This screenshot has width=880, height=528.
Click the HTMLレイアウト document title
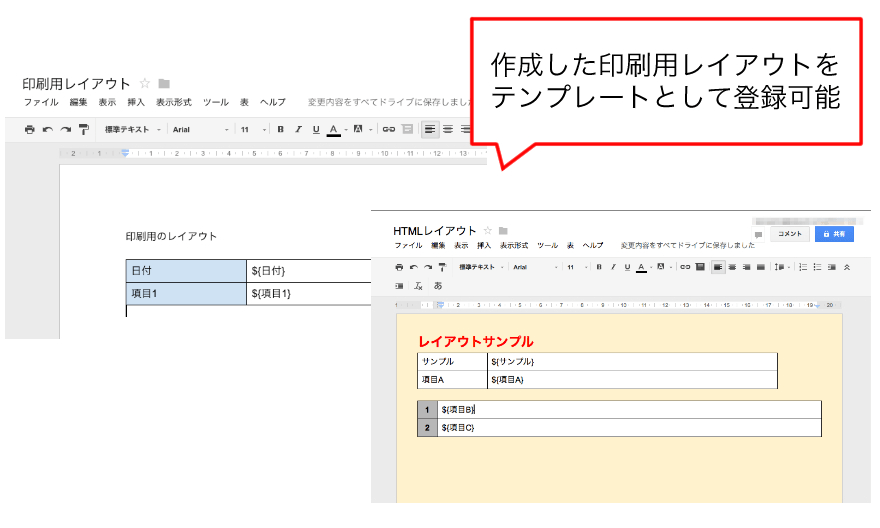[434, 231]
